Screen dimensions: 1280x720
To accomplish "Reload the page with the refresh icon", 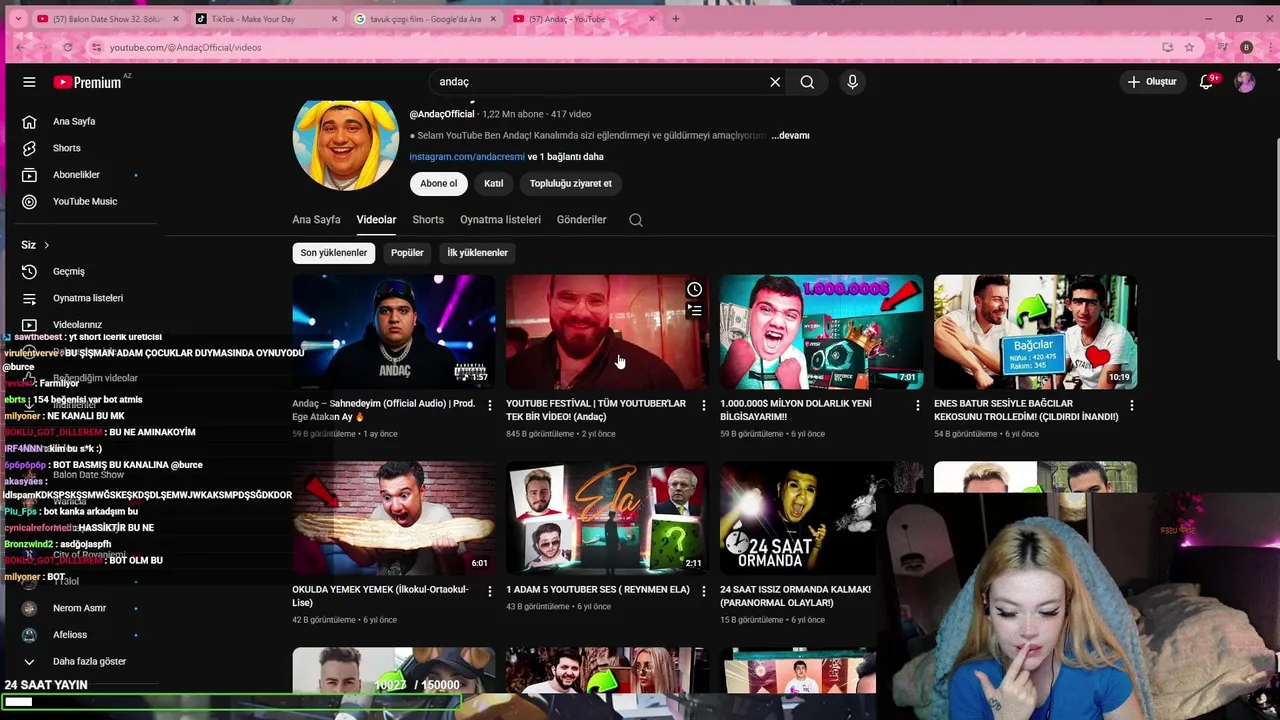I will tap(67, 47).
